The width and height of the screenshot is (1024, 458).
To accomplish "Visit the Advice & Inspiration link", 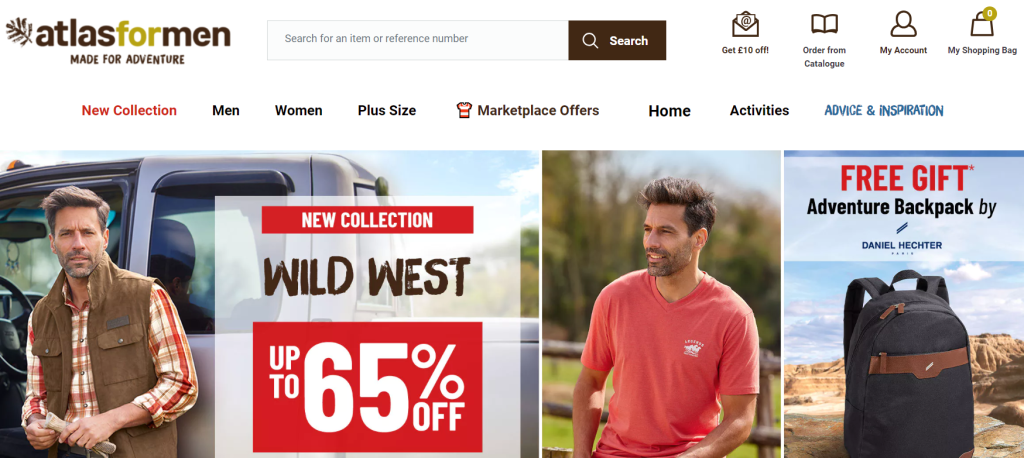I will tap(884, 110).
